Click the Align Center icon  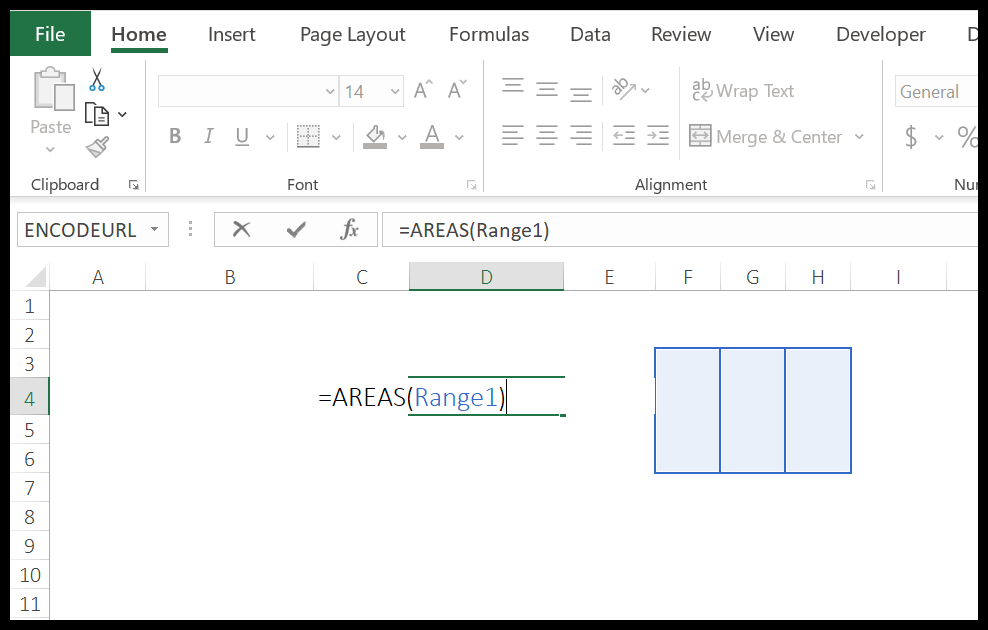(x=546, y=136)
